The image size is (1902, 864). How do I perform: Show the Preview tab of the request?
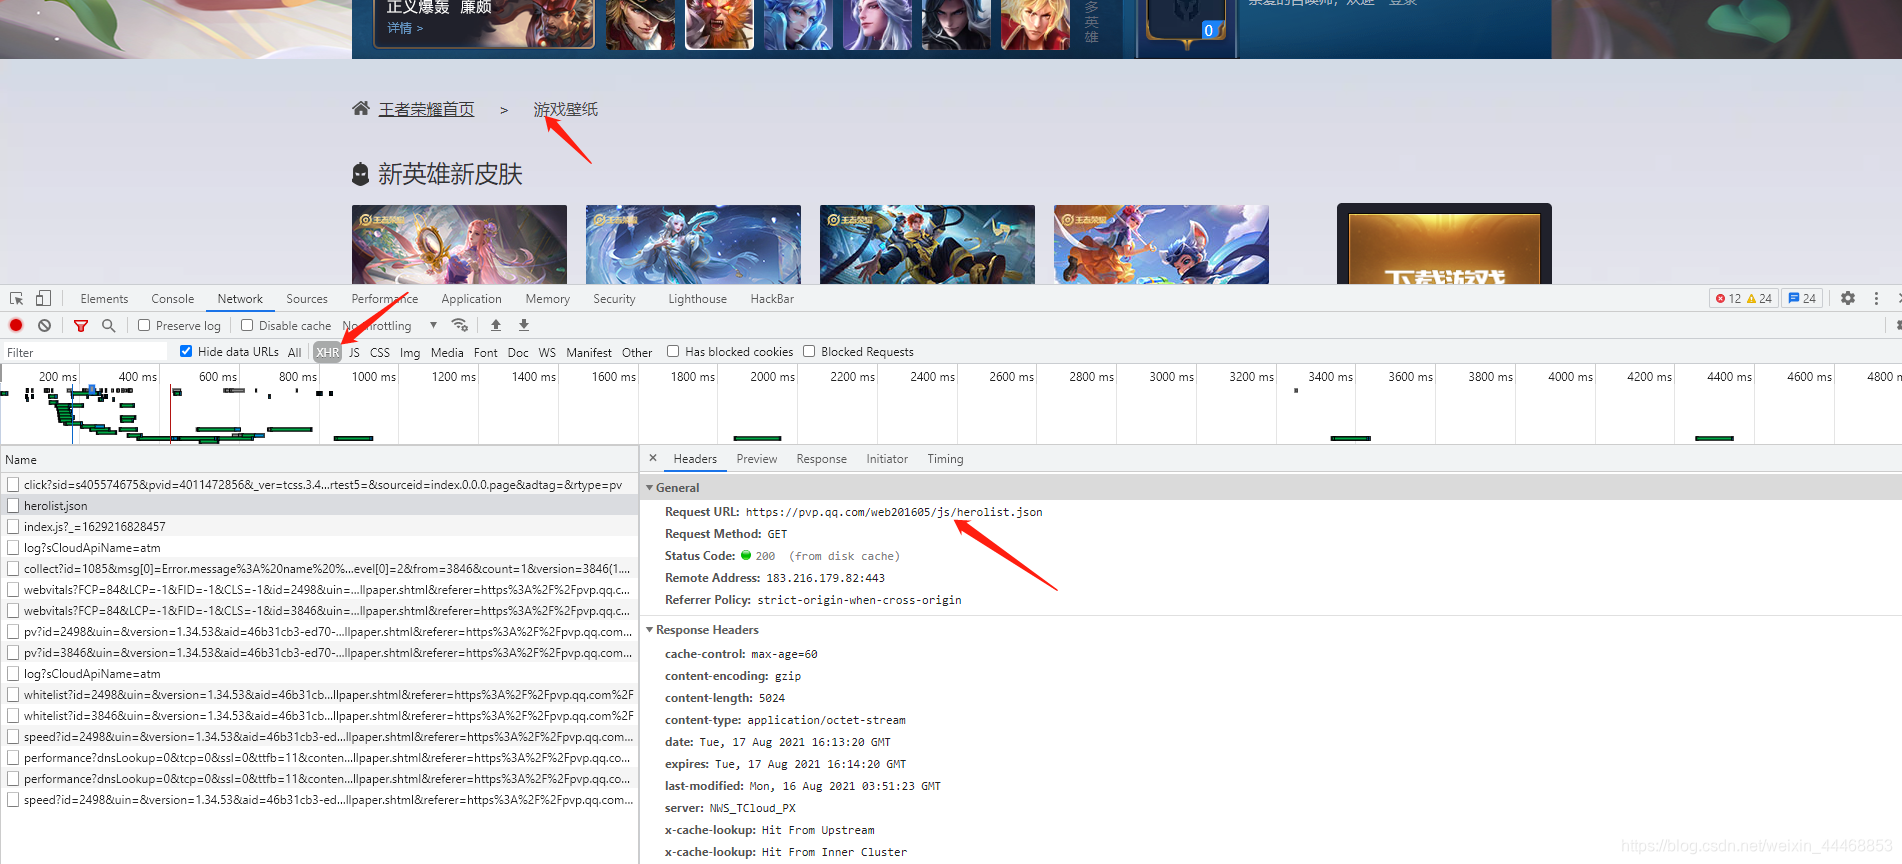pos(756,459)
